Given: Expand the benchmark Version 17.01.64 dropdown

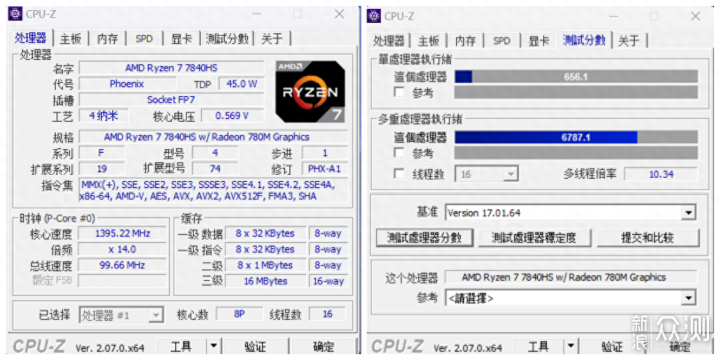Looking at the screenshot, I should (688, 213).
